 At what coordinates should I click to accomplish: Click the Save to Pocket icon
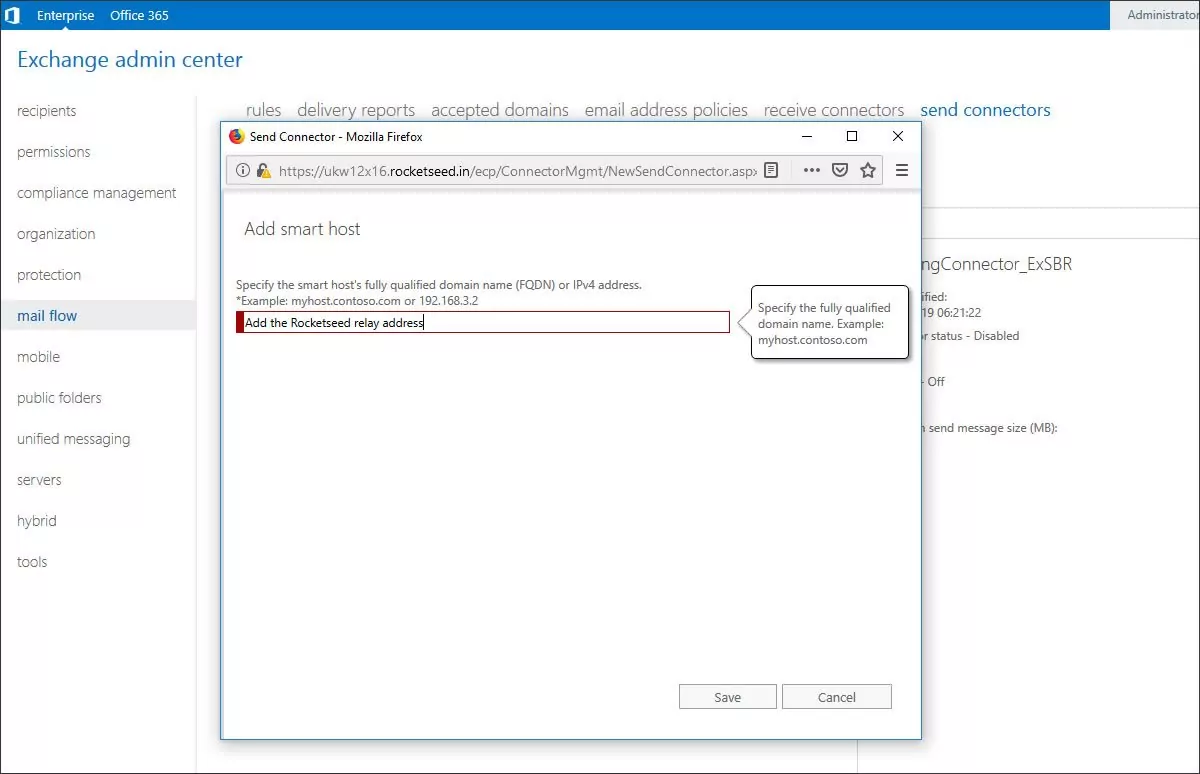[x=840, y=171]
